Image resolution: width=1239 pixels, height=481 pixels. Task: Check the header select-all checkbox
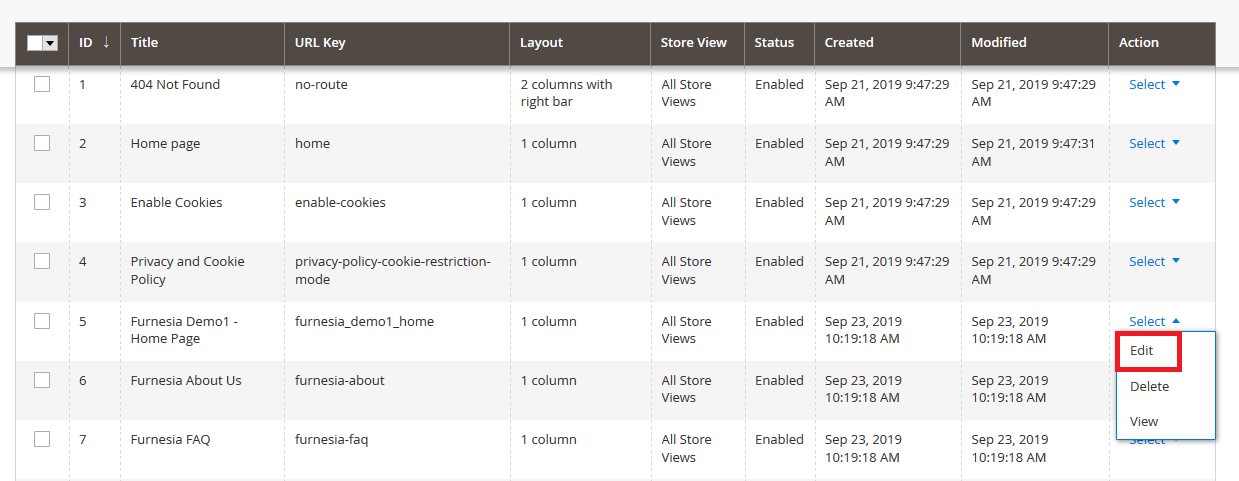[35, 43]
